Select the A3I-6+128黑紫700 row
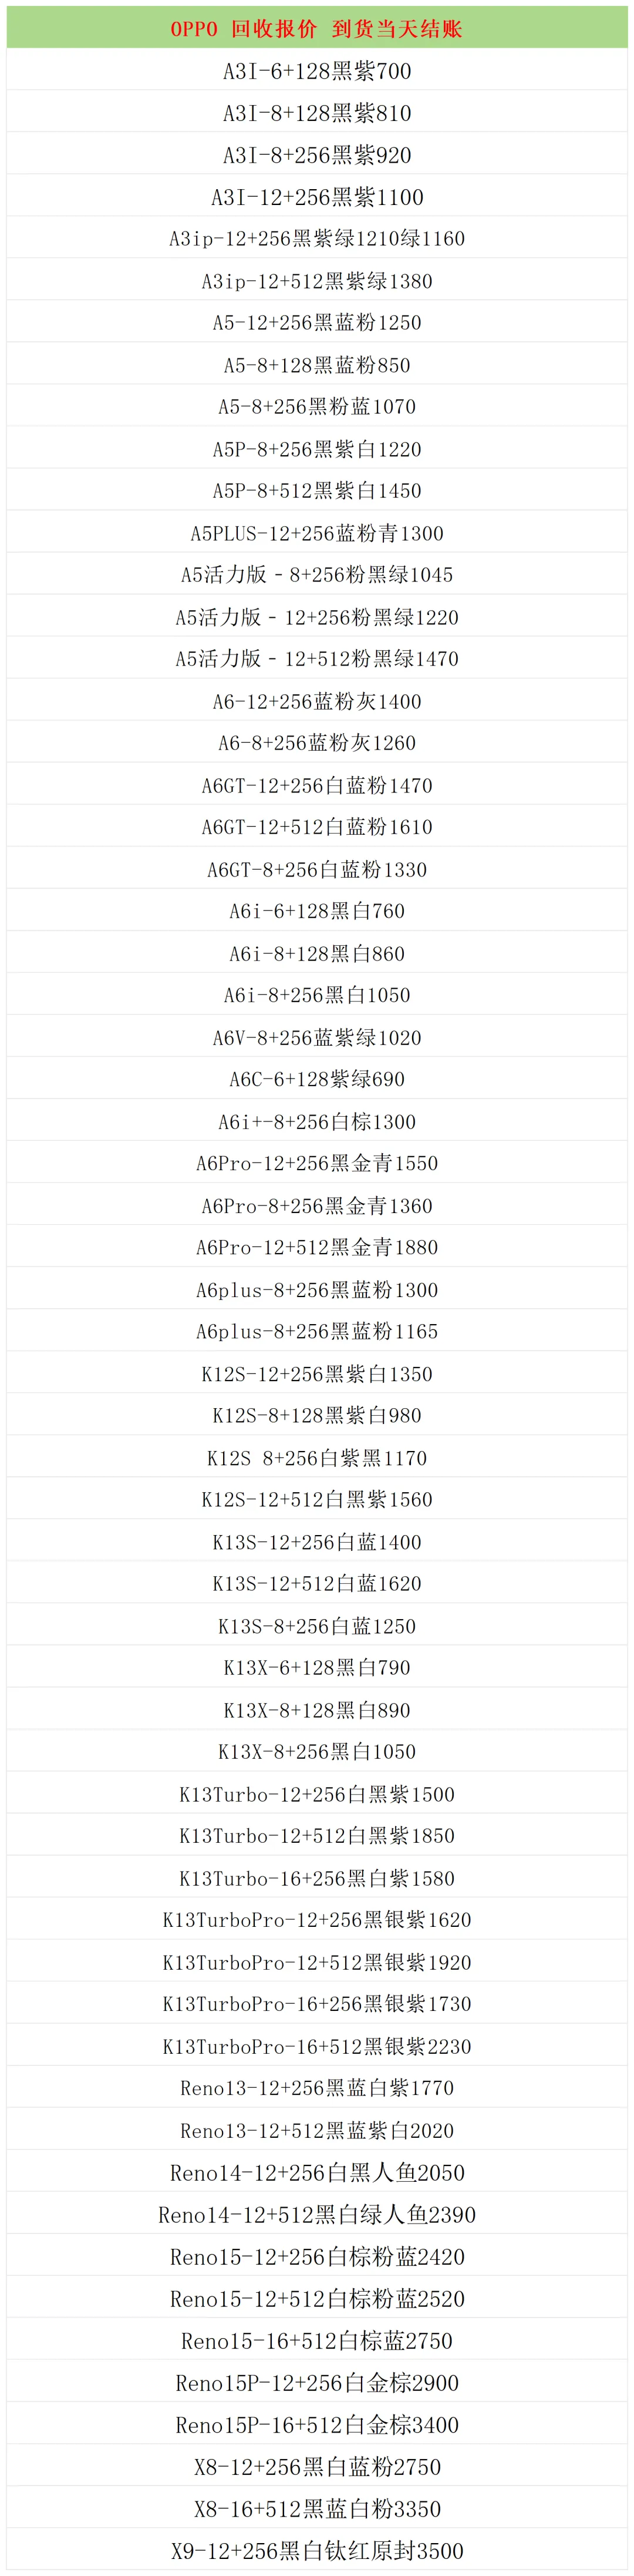 click(317, 70)
